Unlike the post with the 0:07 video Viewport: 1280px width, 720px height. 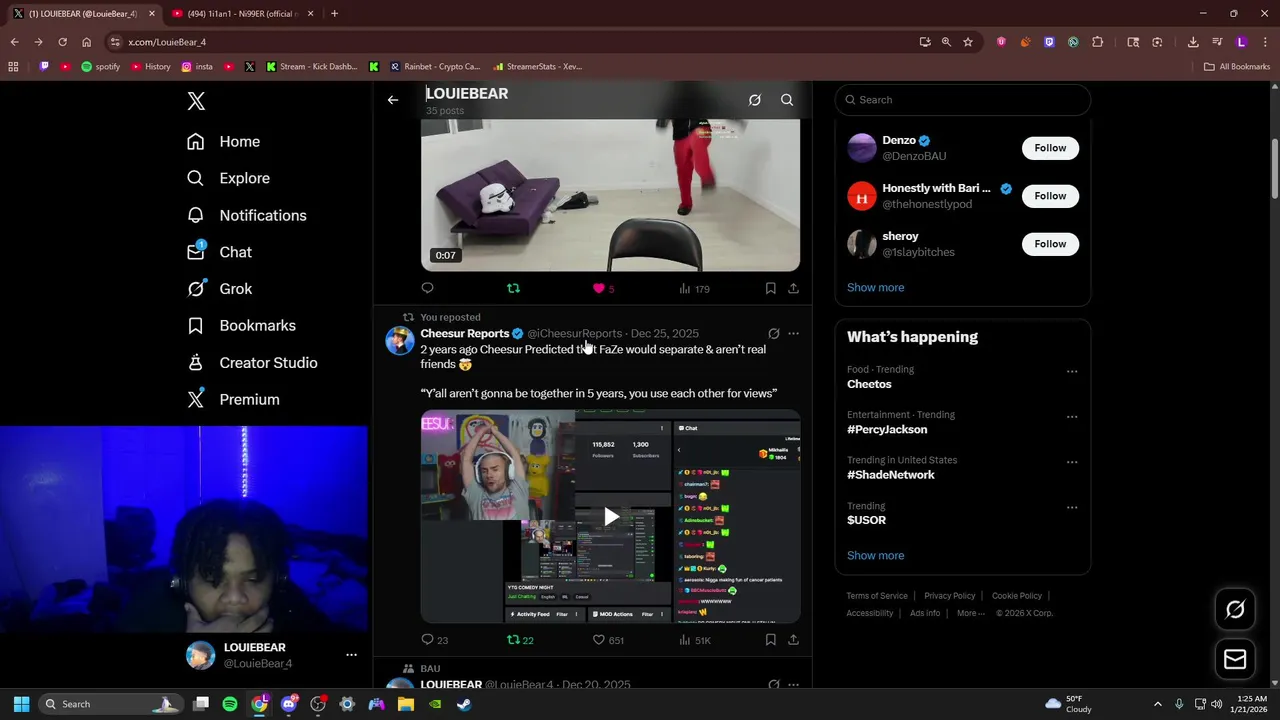599,288
